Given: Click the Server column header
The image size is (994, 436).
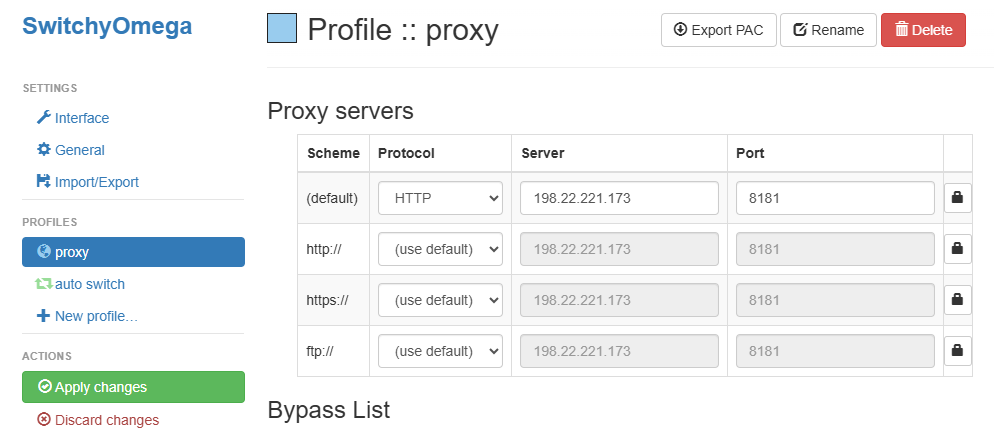Looking at the screenshot, I should pos(543,153).
